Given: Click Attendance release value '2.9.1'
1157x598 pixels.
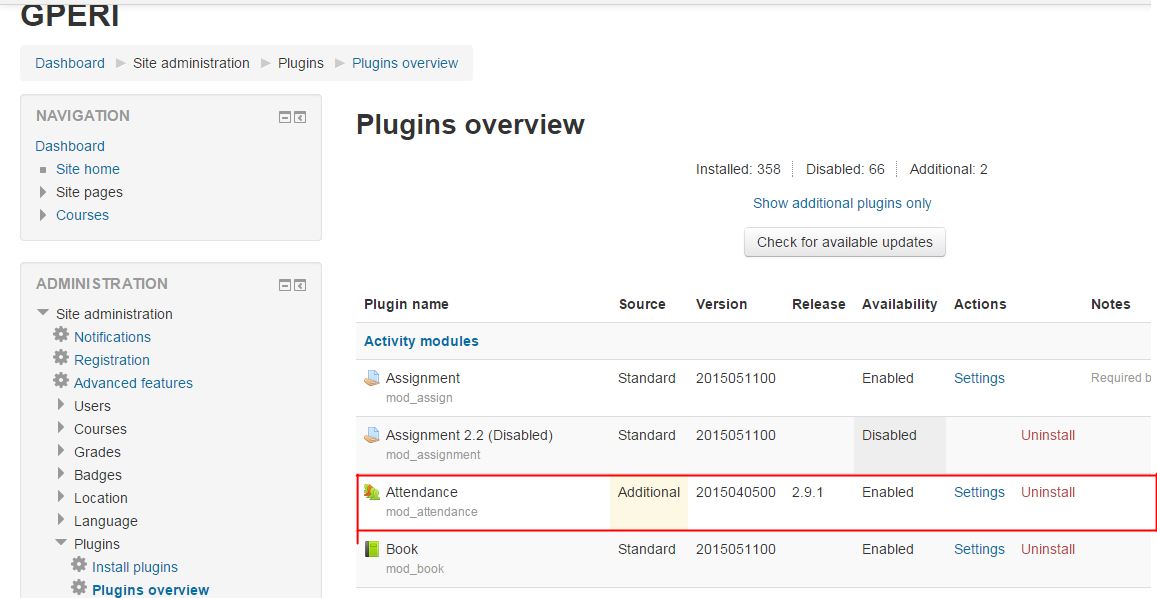Looking at the screenshot, I should tap(807, 492).
